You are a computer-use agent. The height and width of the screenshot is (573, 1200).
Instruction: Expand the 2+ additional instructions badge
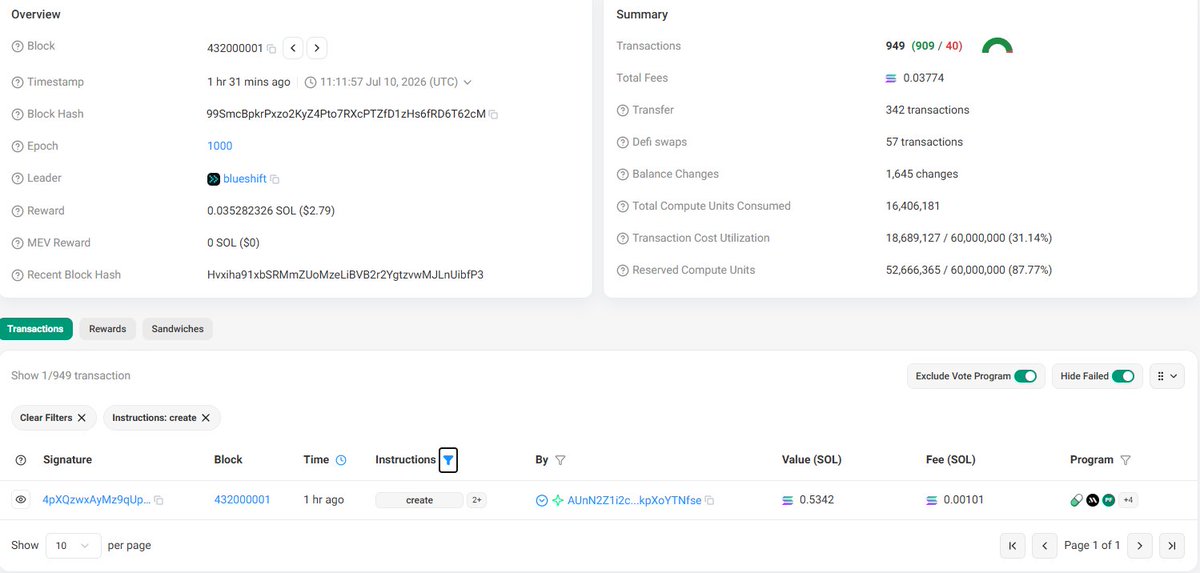click(x=477, y=500)
